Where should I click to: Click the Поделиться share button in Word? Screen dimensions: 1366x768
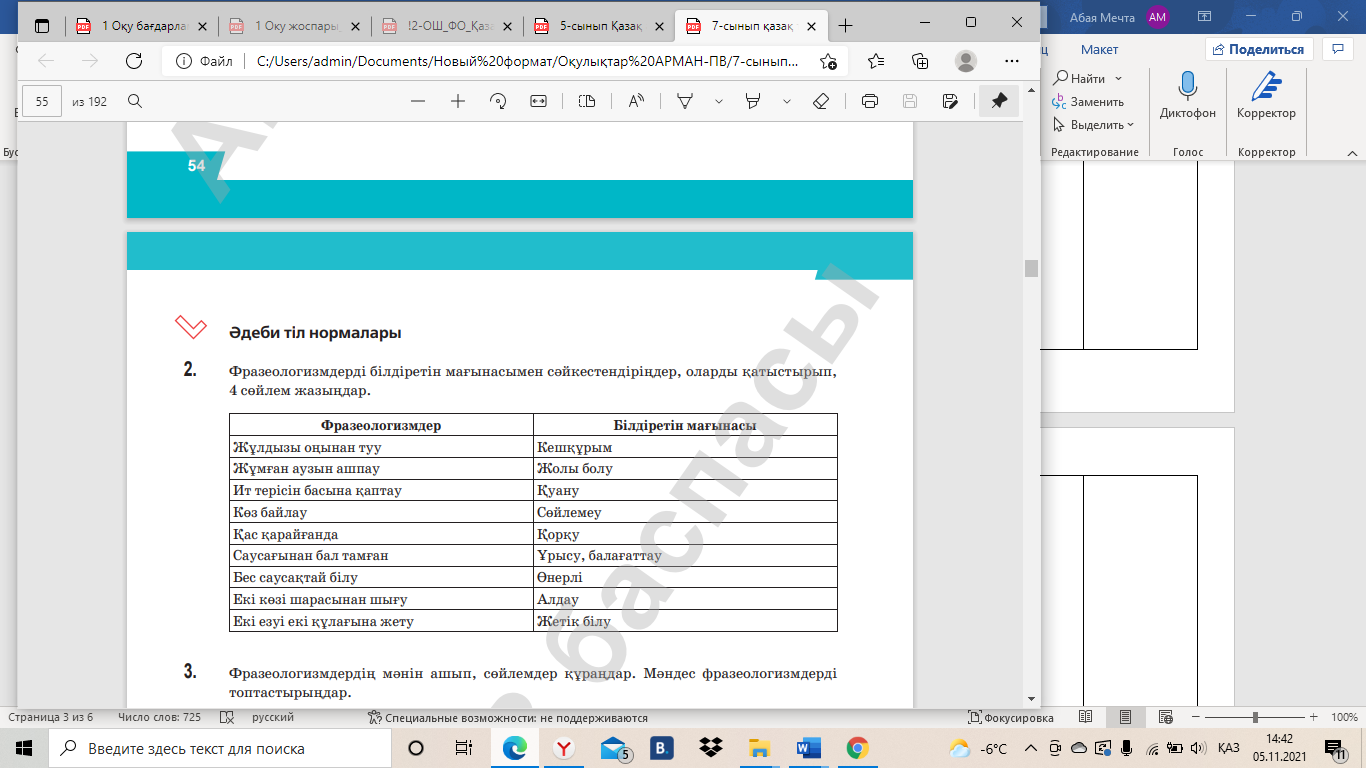pyautogui.click(x=1258, y=49)
